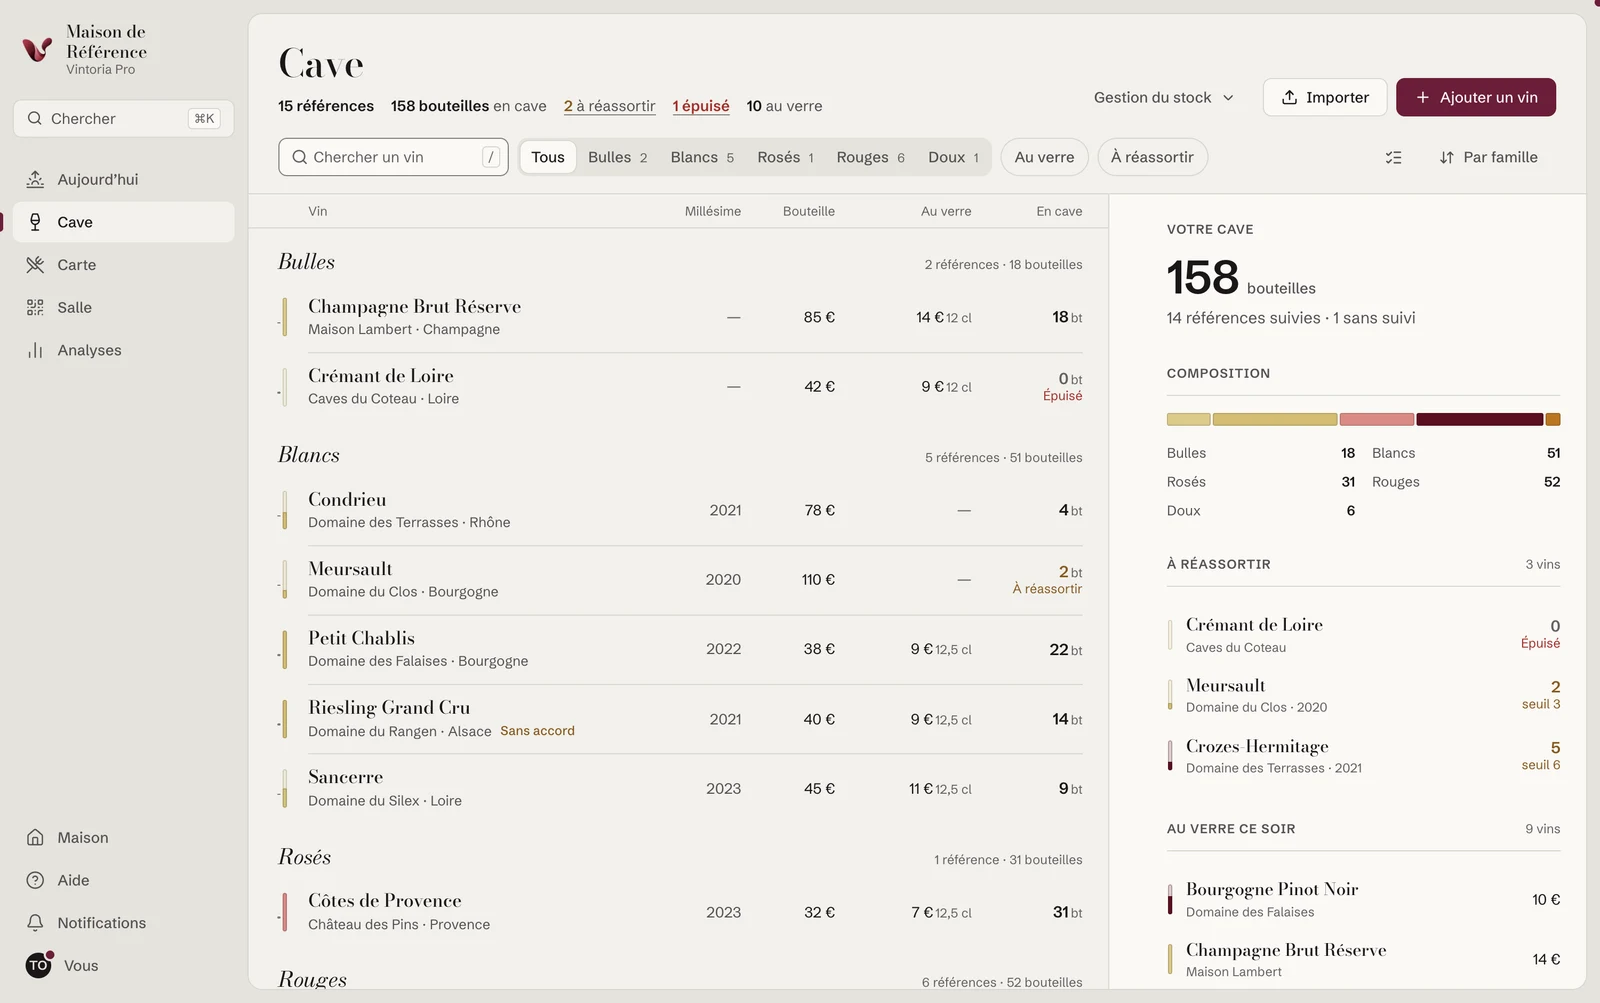Switch to the Blancs tab
Screen dimensions: 1600x1003
(x=702, y=157)
